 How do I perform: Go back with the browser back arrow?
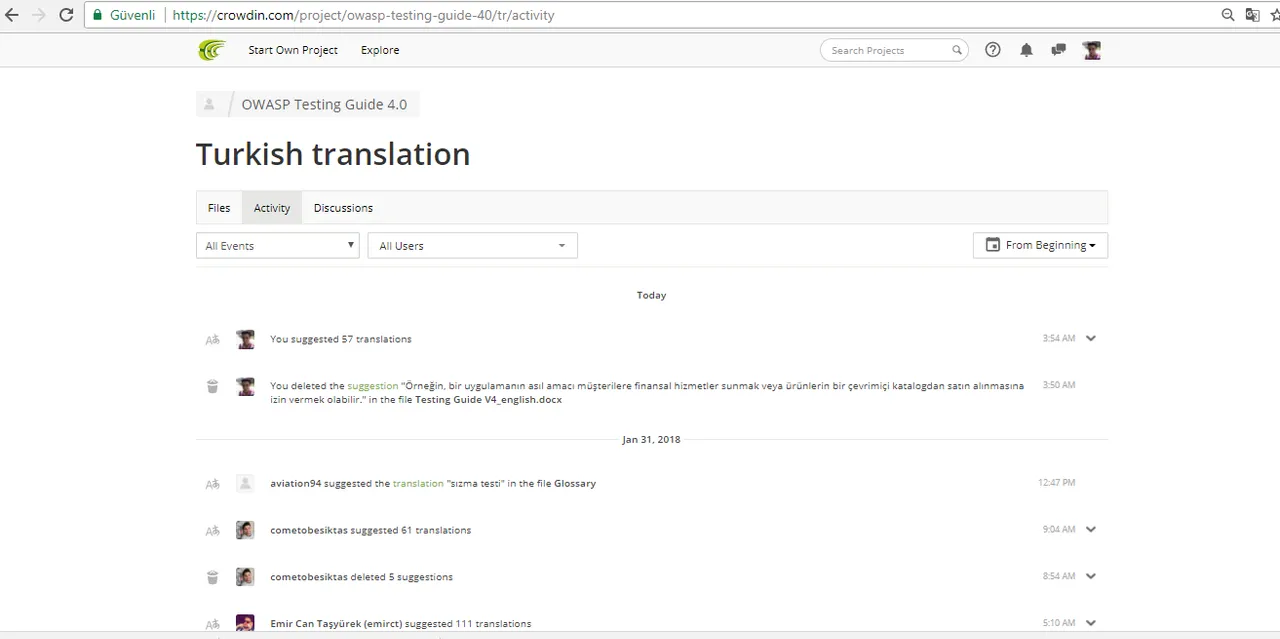pyautogui.click(x=12, y=15)
